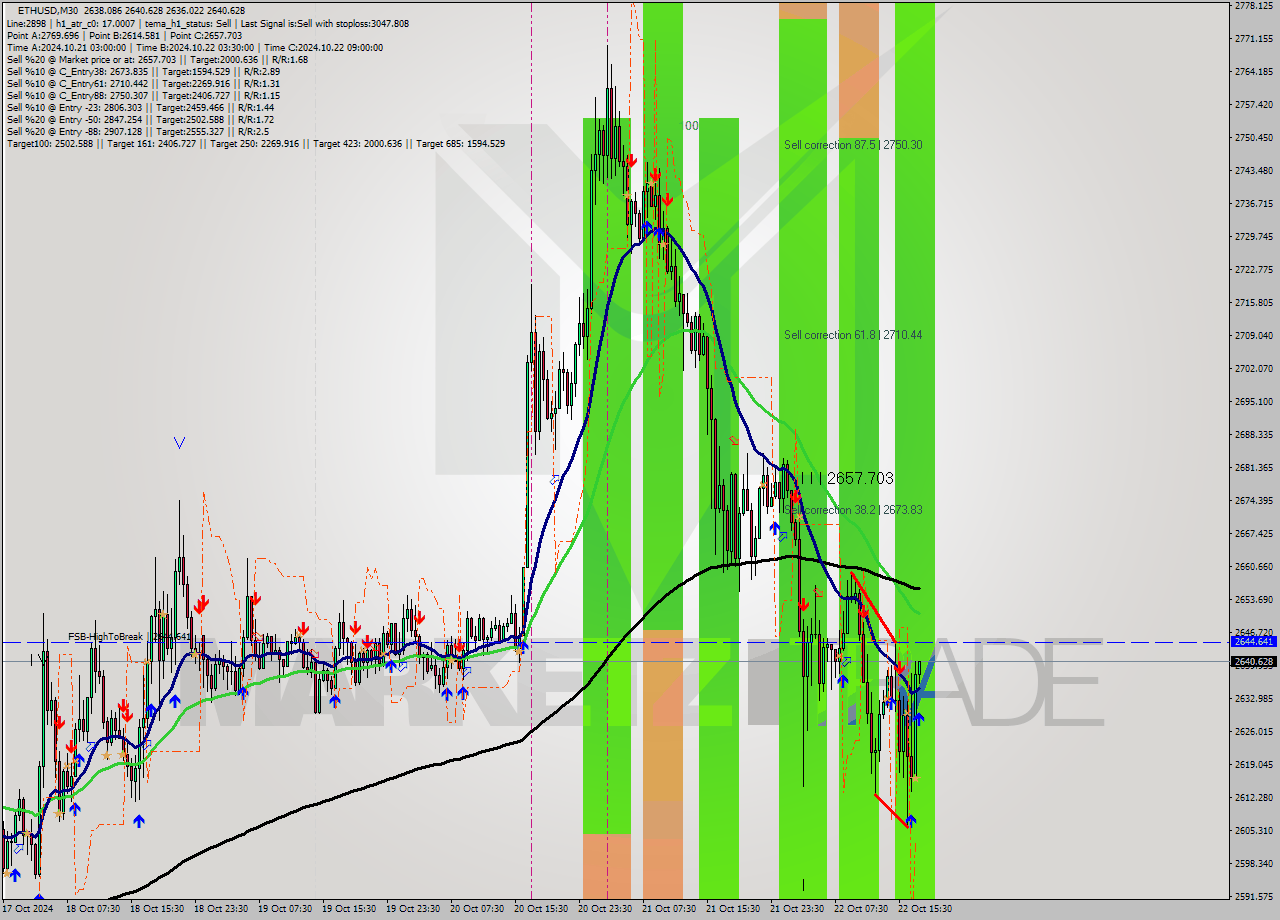This screenshot has width=1280, height=920.
Task: Click 2695.100 on the price axis
Action: (1254, 401)
